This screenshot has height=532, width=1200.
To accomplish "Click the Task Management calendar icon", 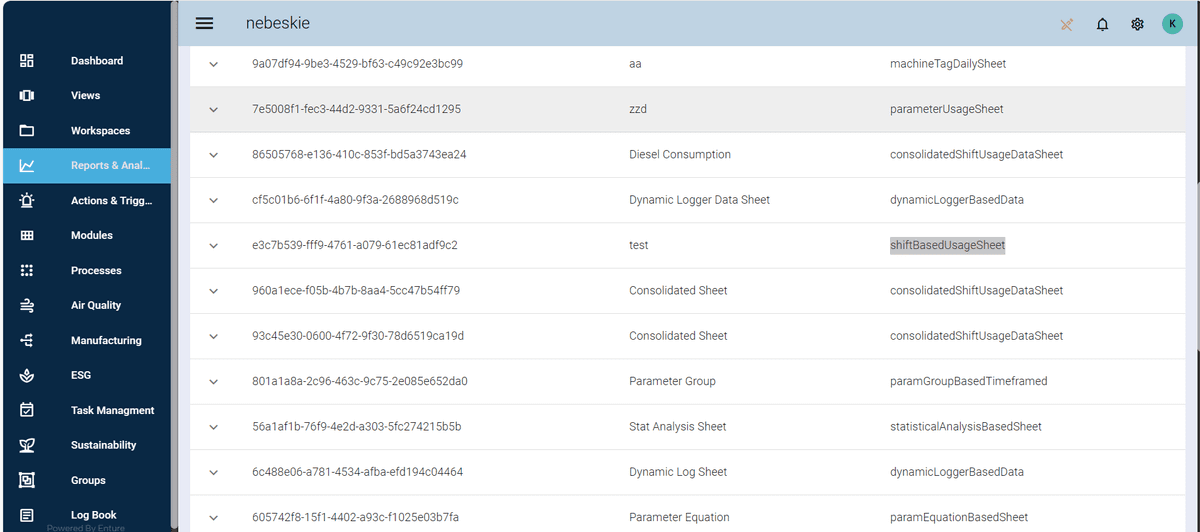I will [27, 410].
